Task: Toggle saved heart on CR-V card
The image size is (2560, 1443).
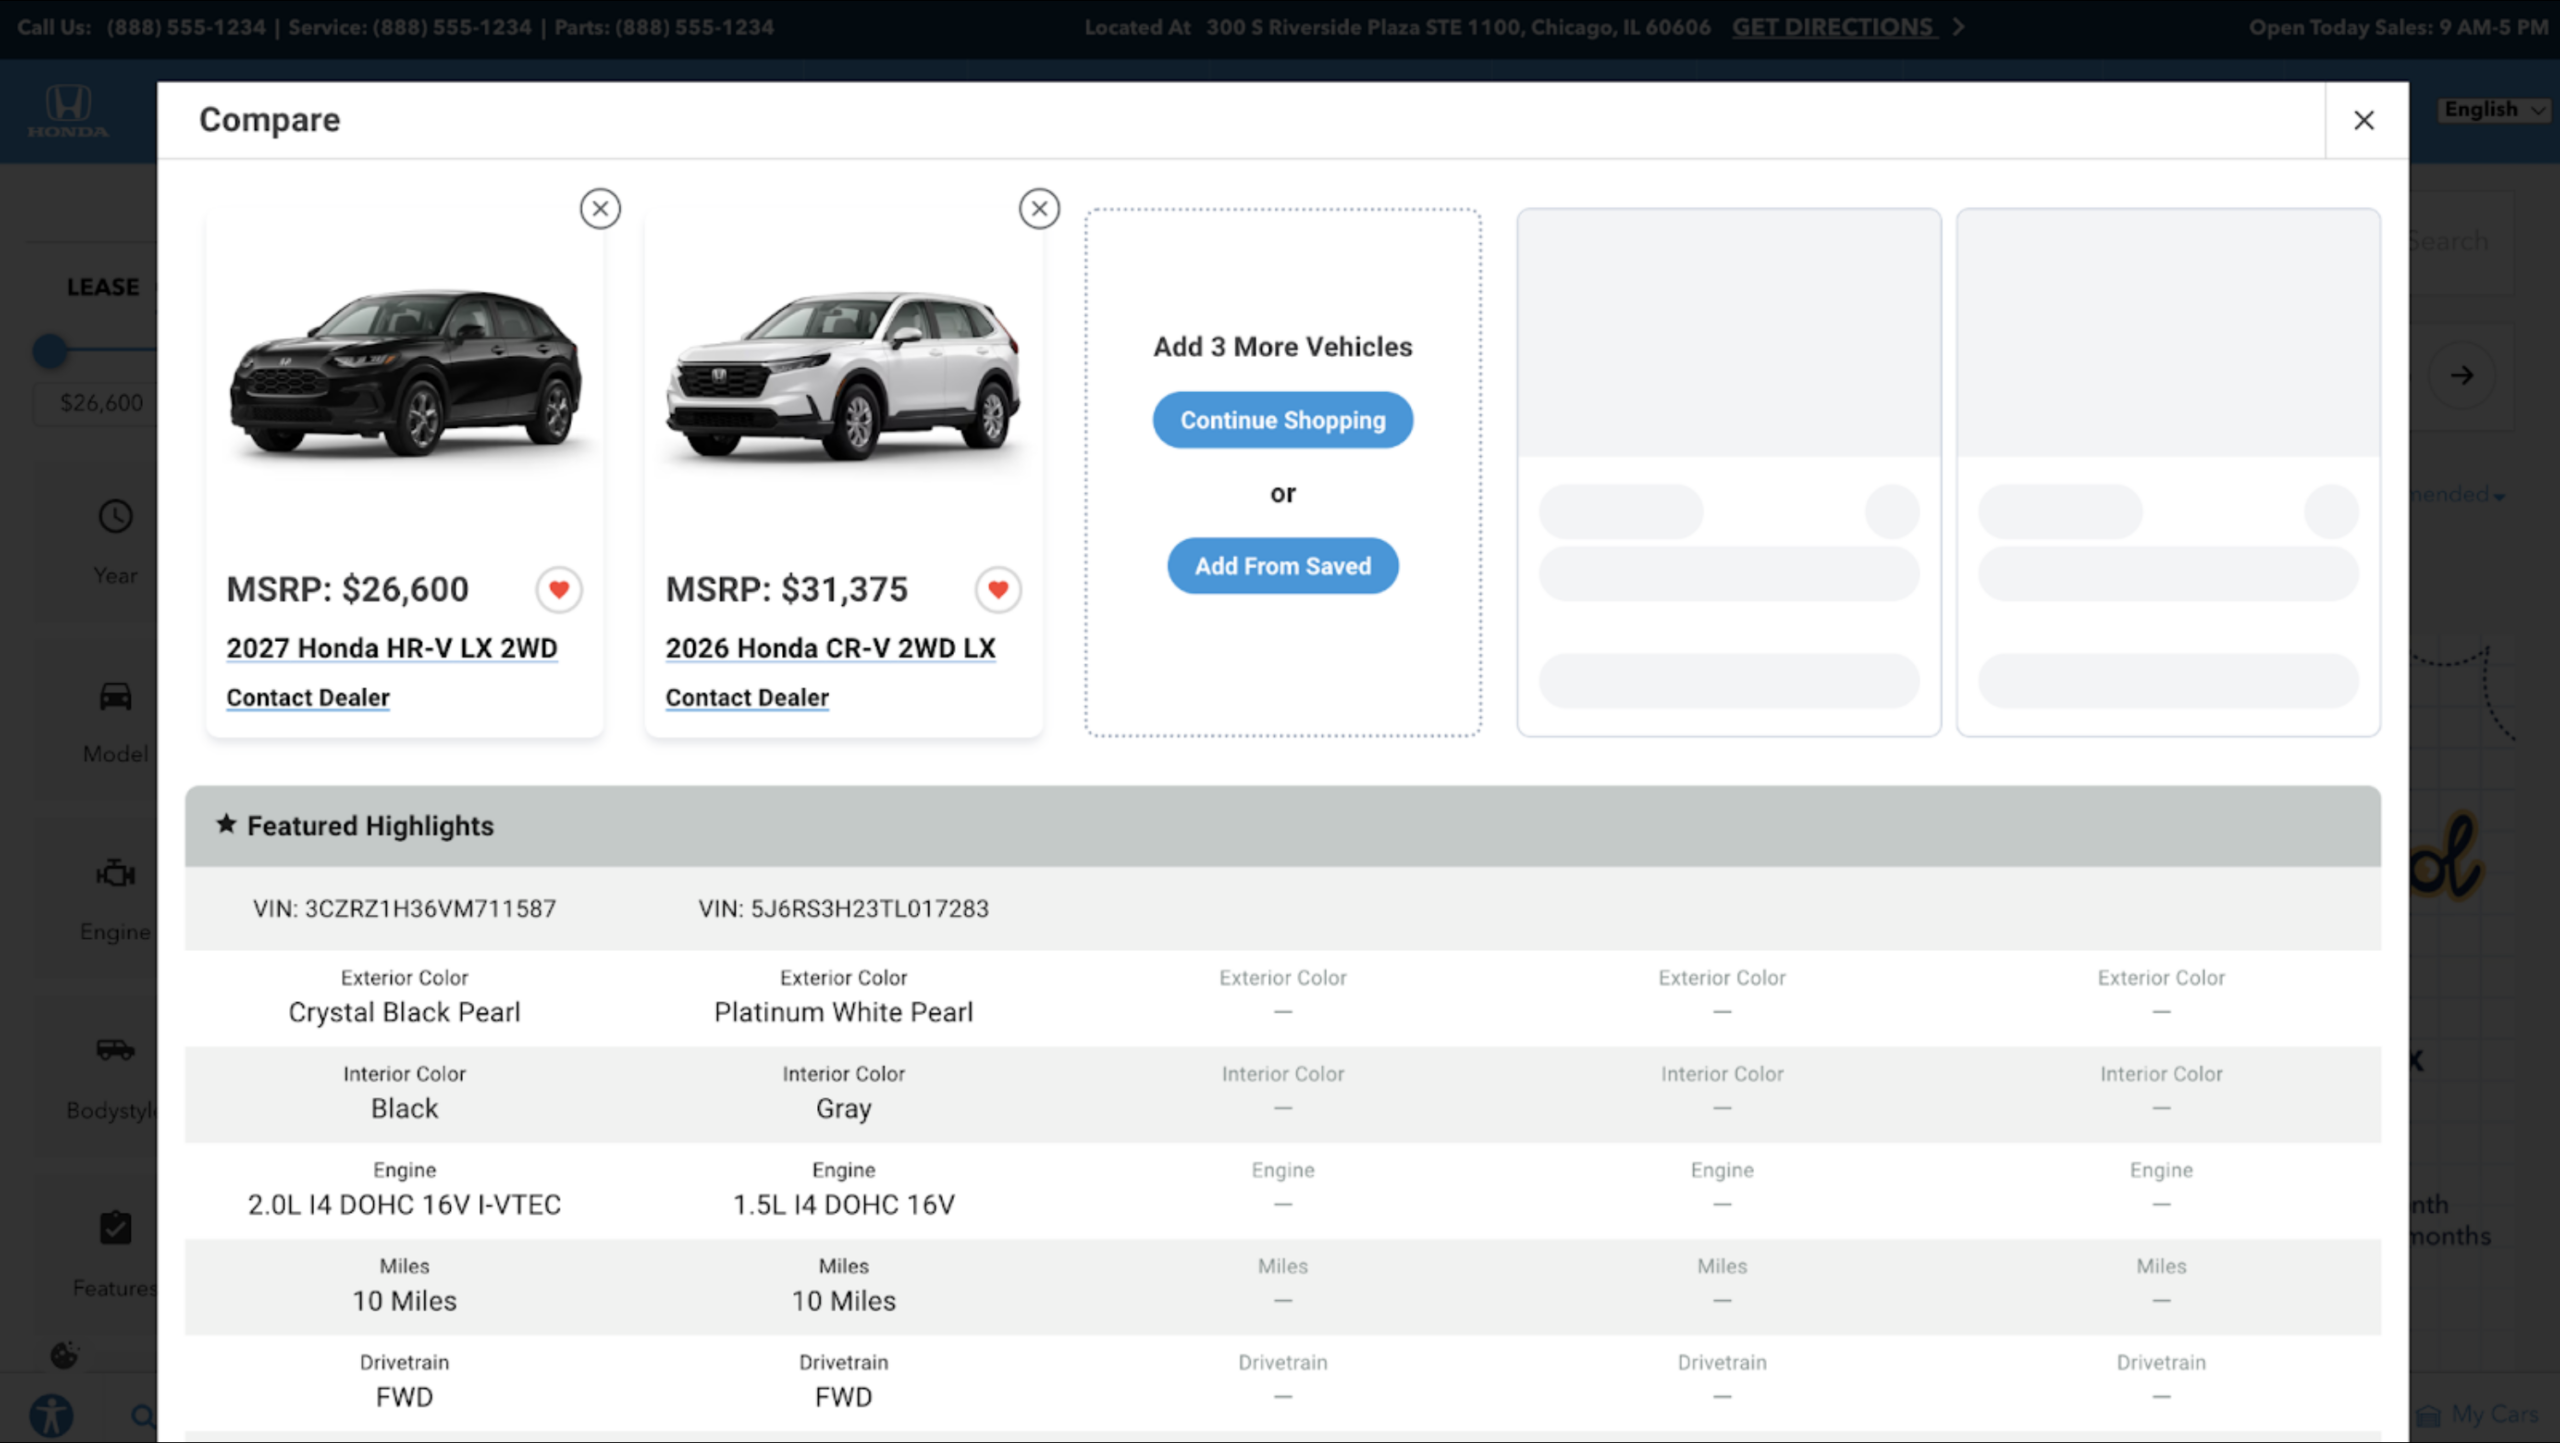Action: coord(998,589)
